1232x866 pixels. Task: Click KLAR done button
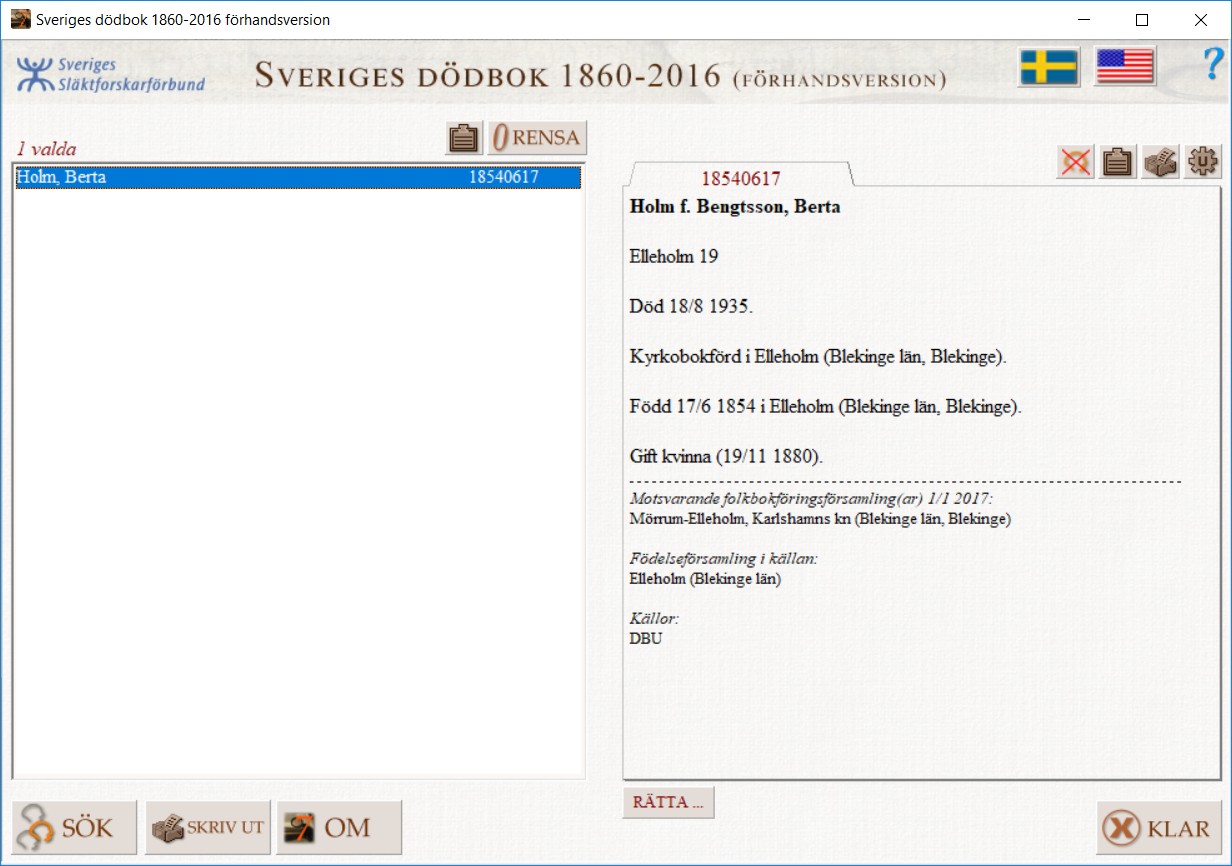click(1159, 828)
